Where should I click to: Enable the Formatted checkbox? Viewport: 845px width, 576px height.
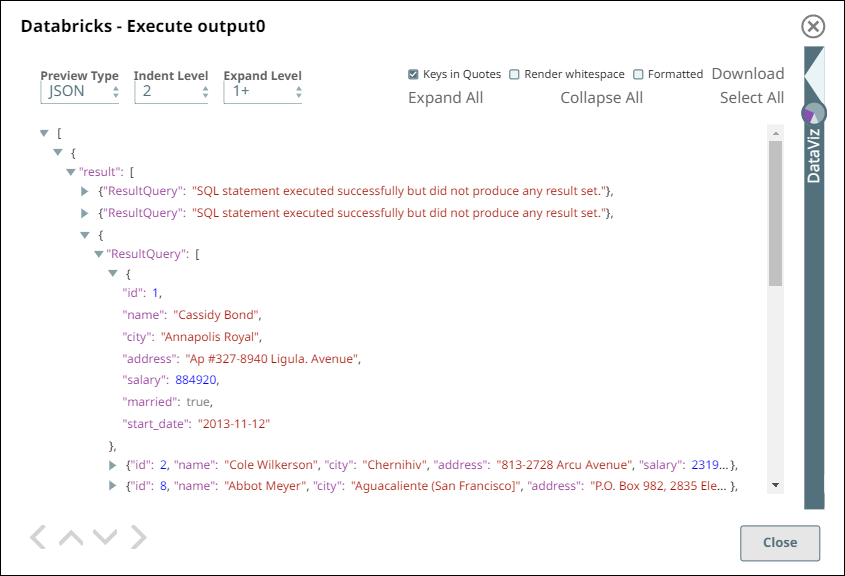coord(638,74)
